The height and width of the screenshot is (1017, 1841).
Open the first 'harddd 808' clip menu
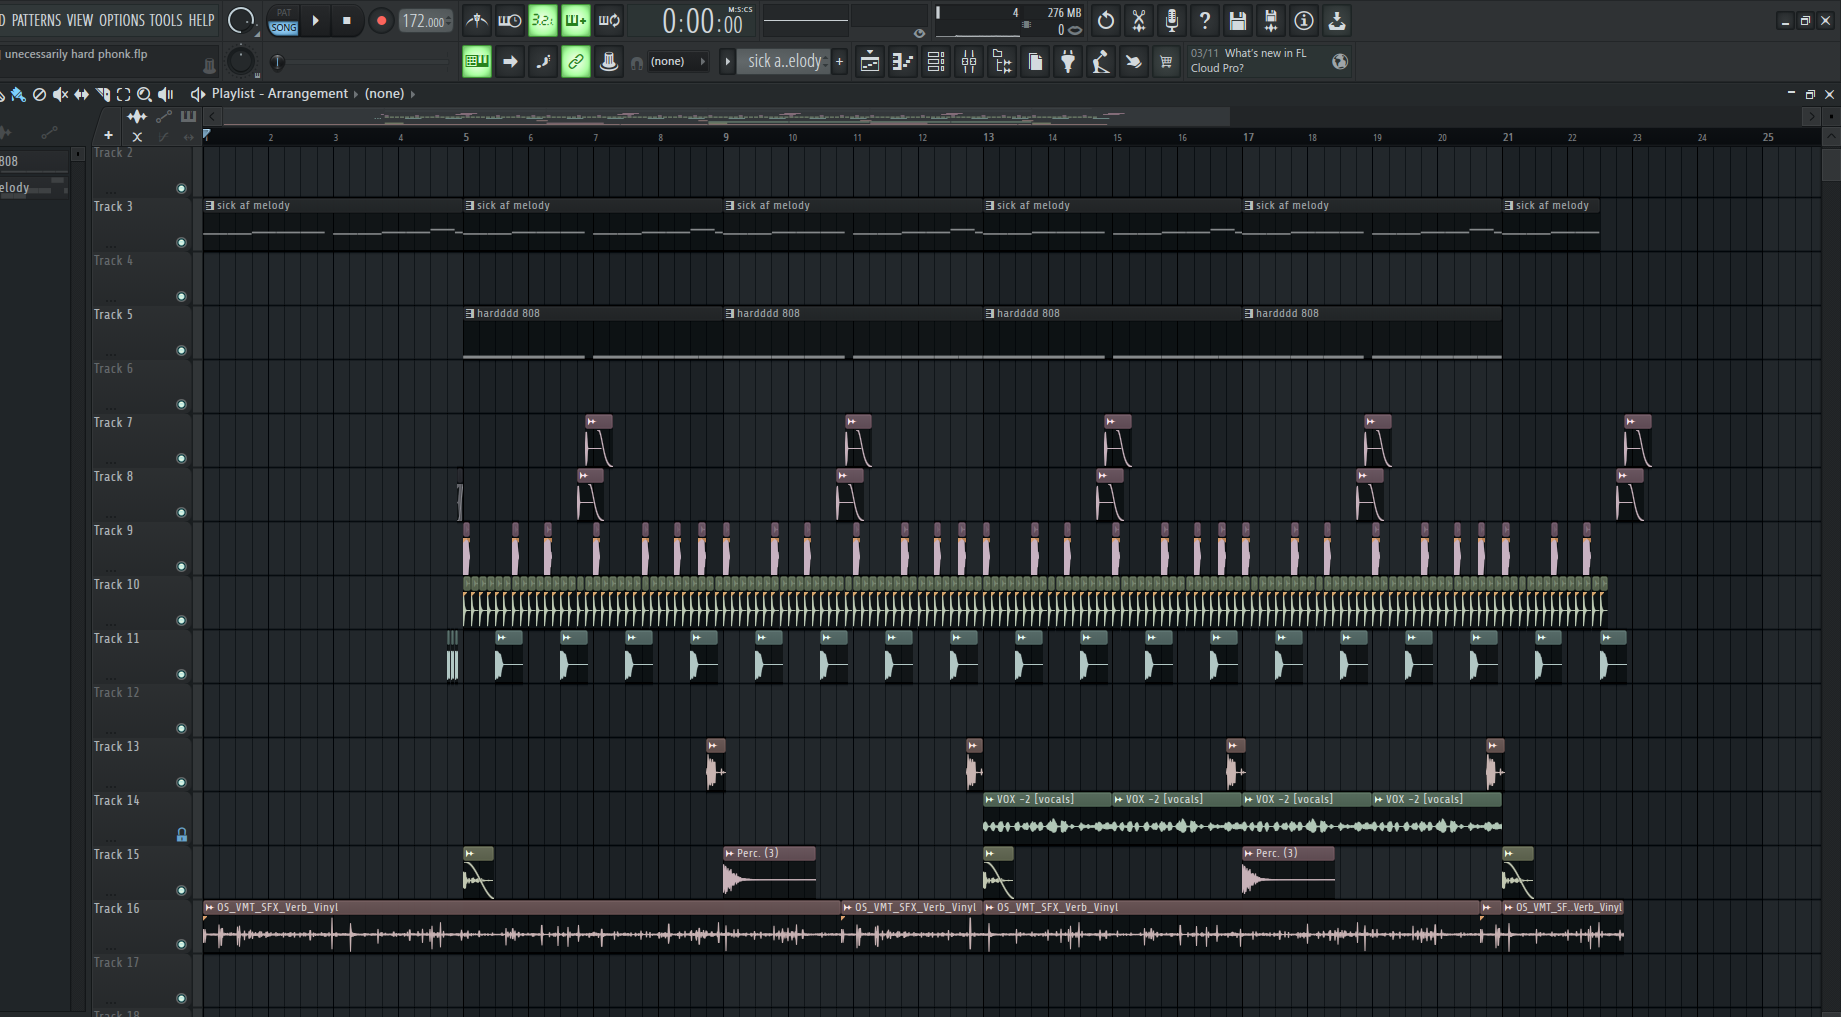pyautogui.click(x=470, y=313)
